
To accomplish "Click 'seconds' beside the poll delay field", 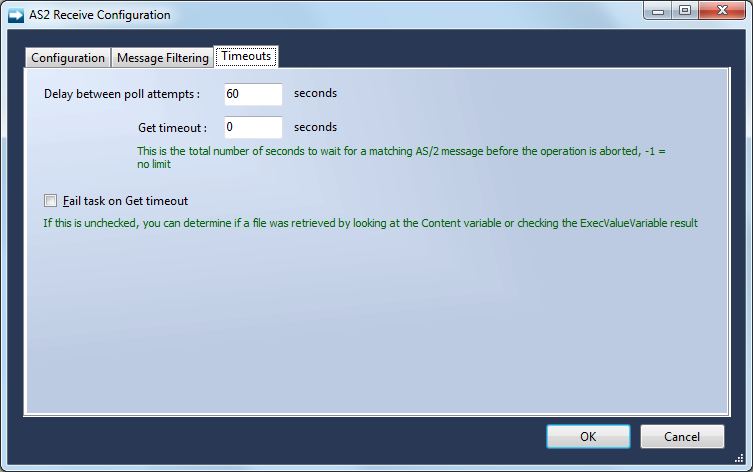I will point(315,94).
